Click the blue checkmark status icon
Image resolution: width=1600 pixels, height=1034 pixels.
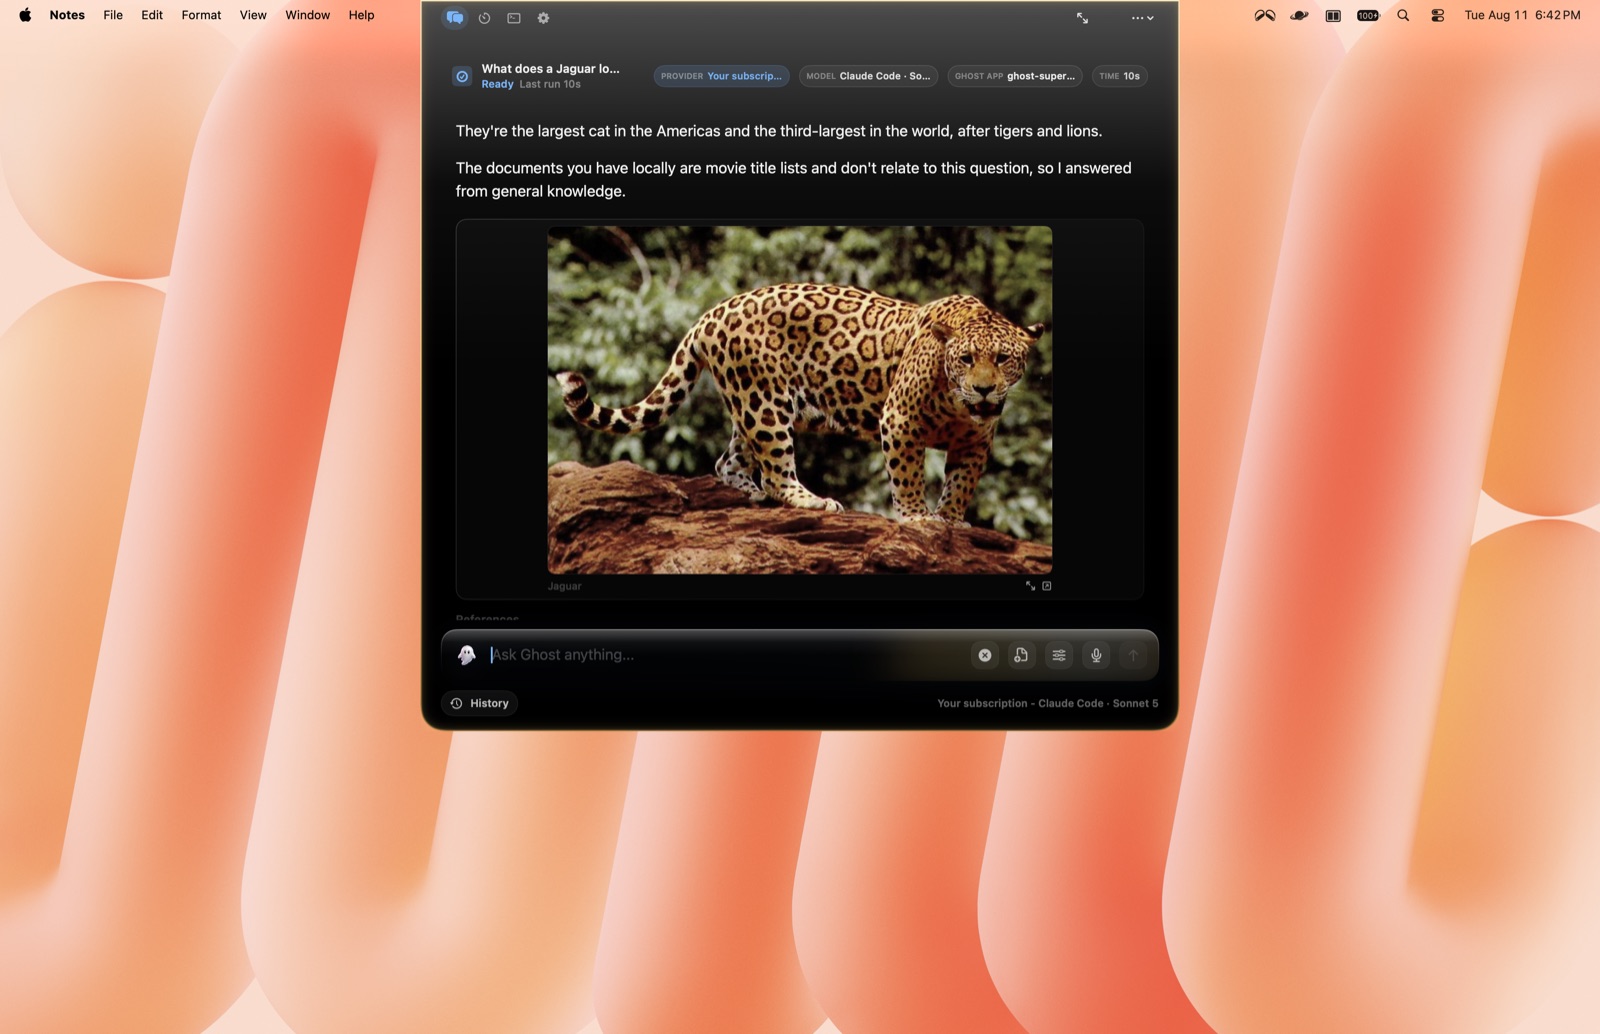tap(462, 76)
